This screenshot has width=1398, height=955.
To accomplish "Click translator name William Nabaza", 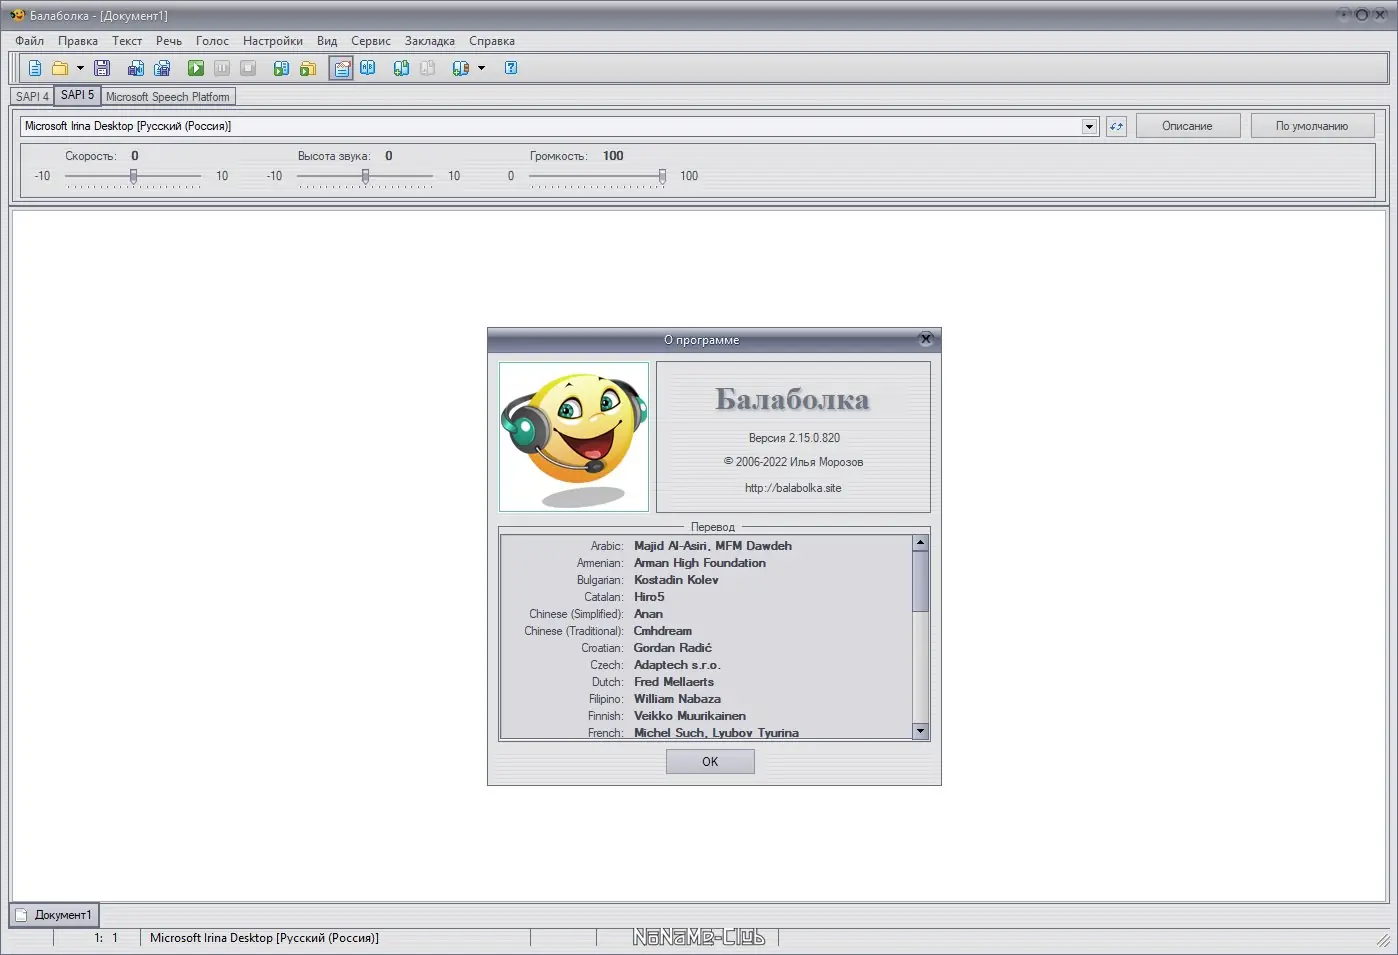I will tap(677, 699).
